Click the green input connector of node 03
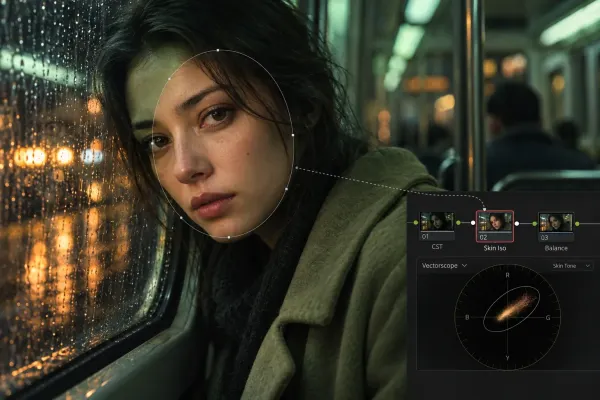The width and height of the screenshot is (600, 400). 535,223
